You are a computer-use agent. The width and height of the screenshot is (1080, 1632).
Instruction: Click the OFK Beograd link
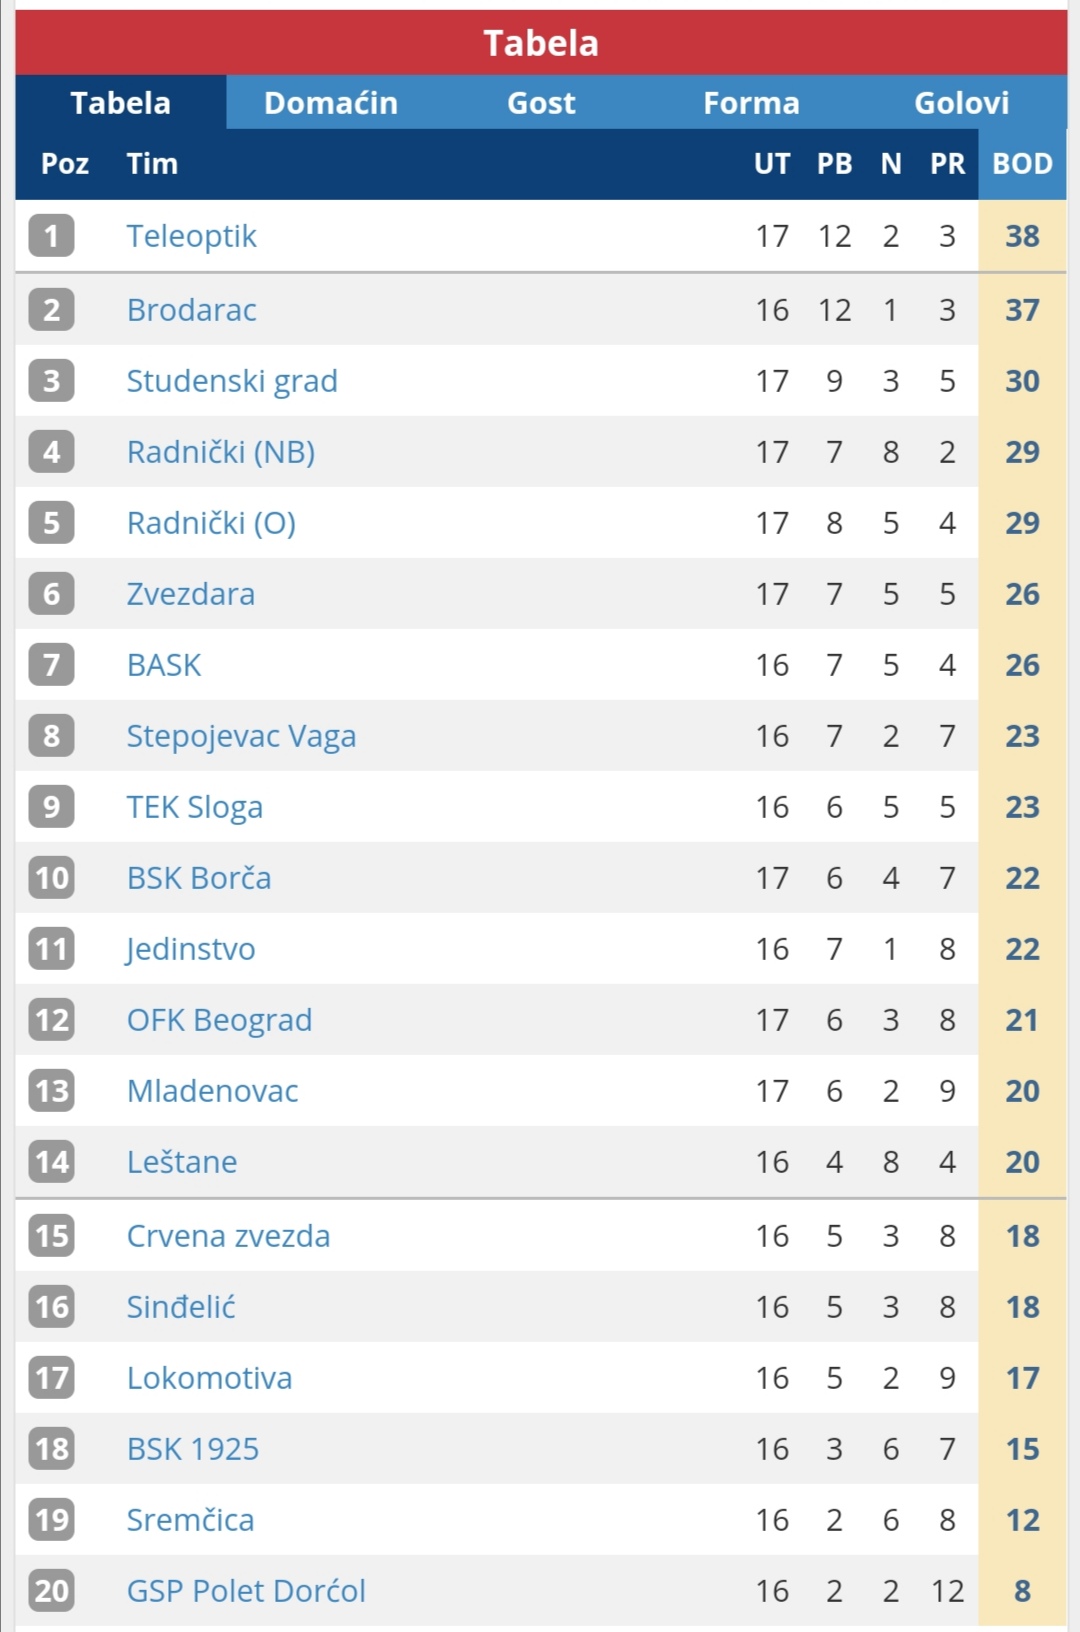click(x=219, y=1020)
